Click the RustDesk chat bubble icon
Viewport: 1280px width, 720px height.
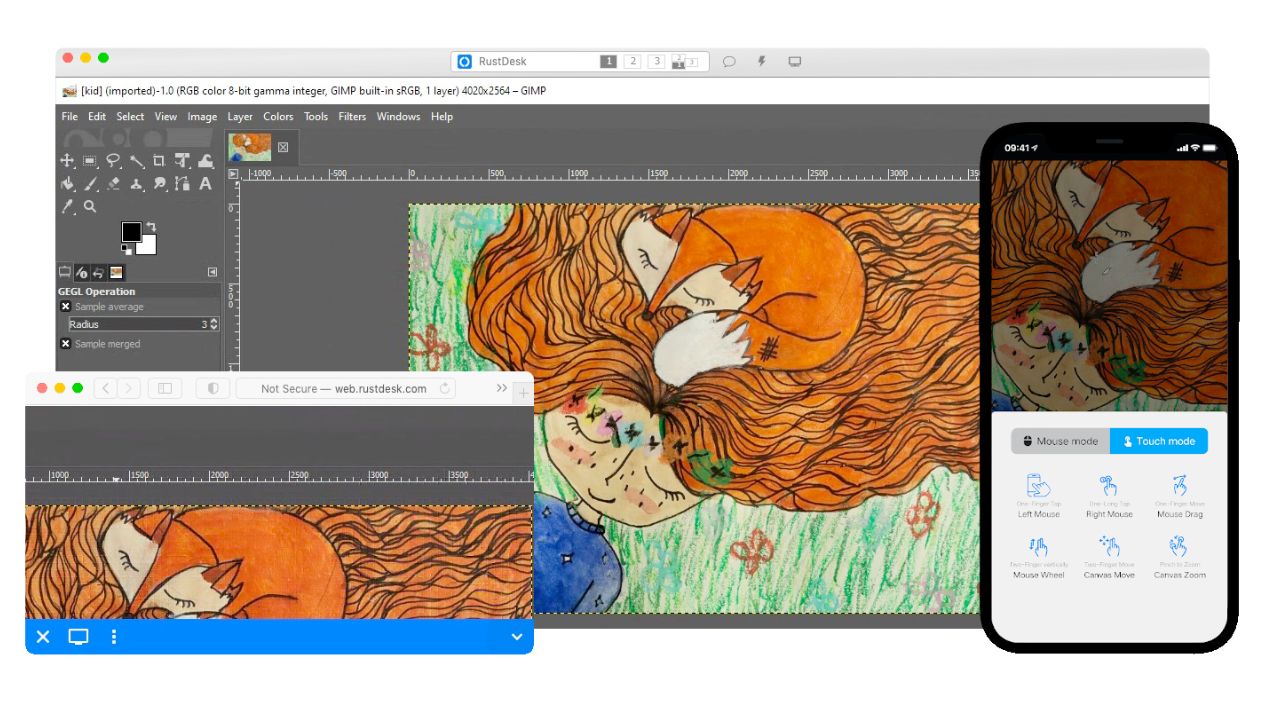[x=729, y=62]
